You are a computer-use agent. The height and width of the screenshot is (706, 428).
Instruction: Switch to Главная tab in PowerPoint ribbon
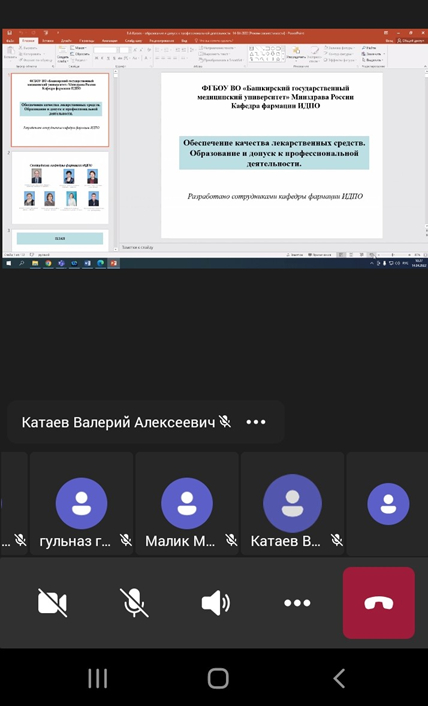(28, 41)
